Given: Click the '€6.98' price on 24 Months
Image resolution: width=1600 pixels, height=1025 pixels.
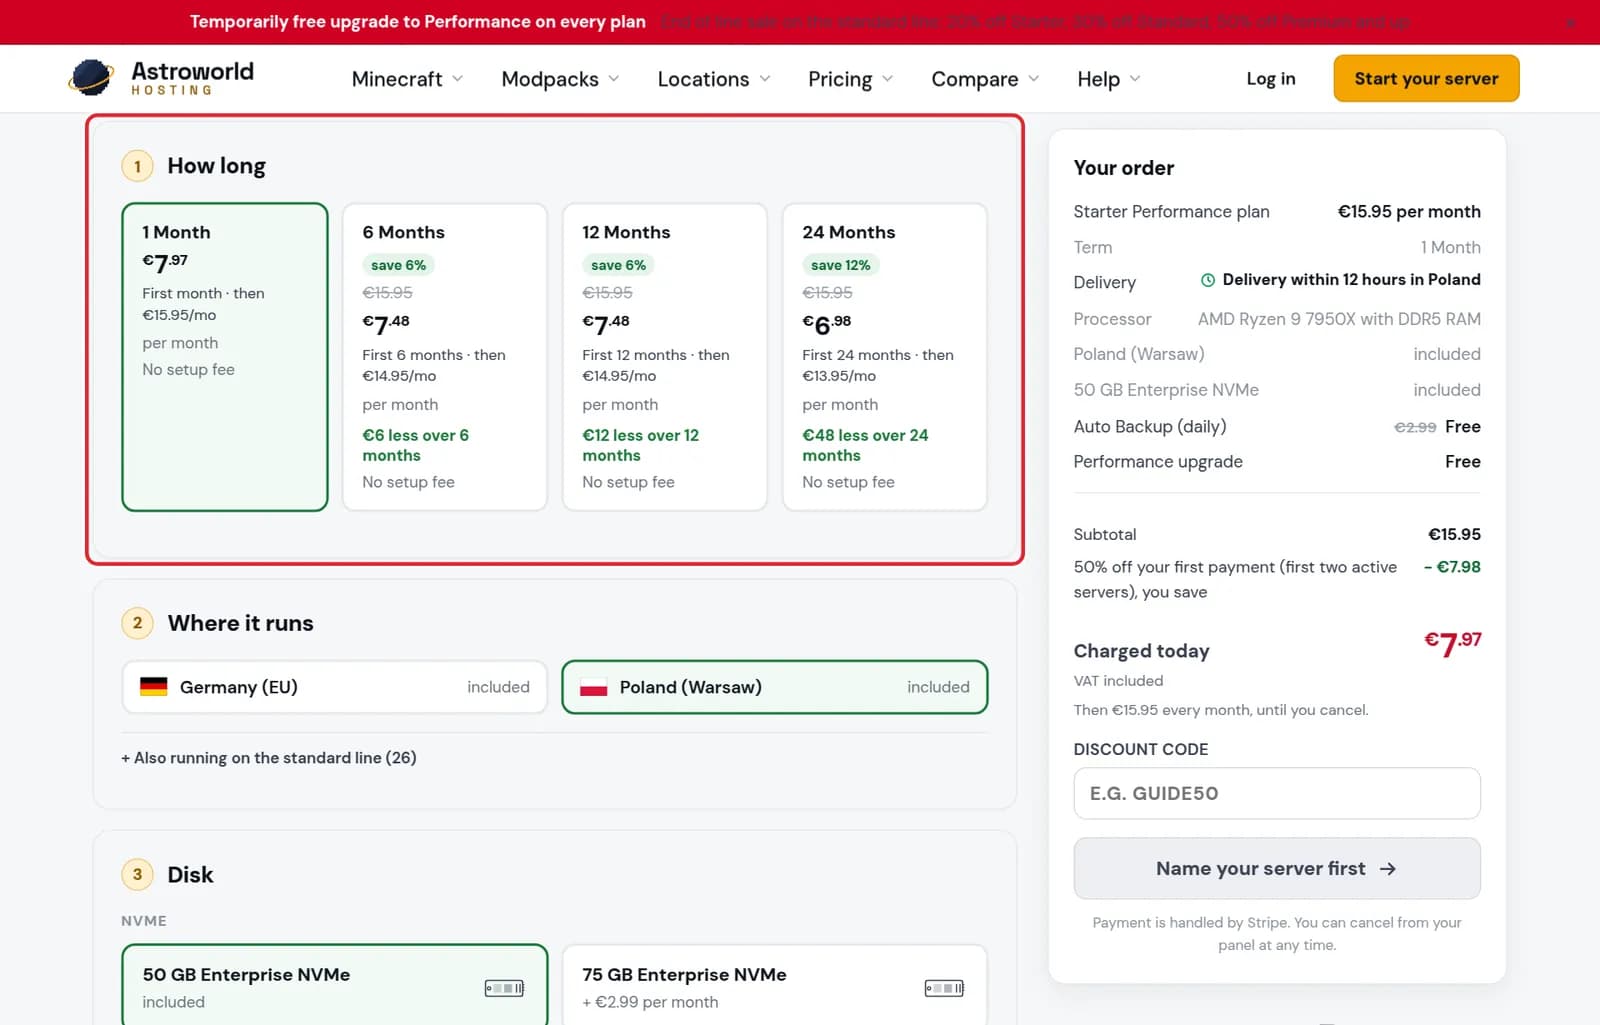Looking at the screenshot, I should click(827, 324).
